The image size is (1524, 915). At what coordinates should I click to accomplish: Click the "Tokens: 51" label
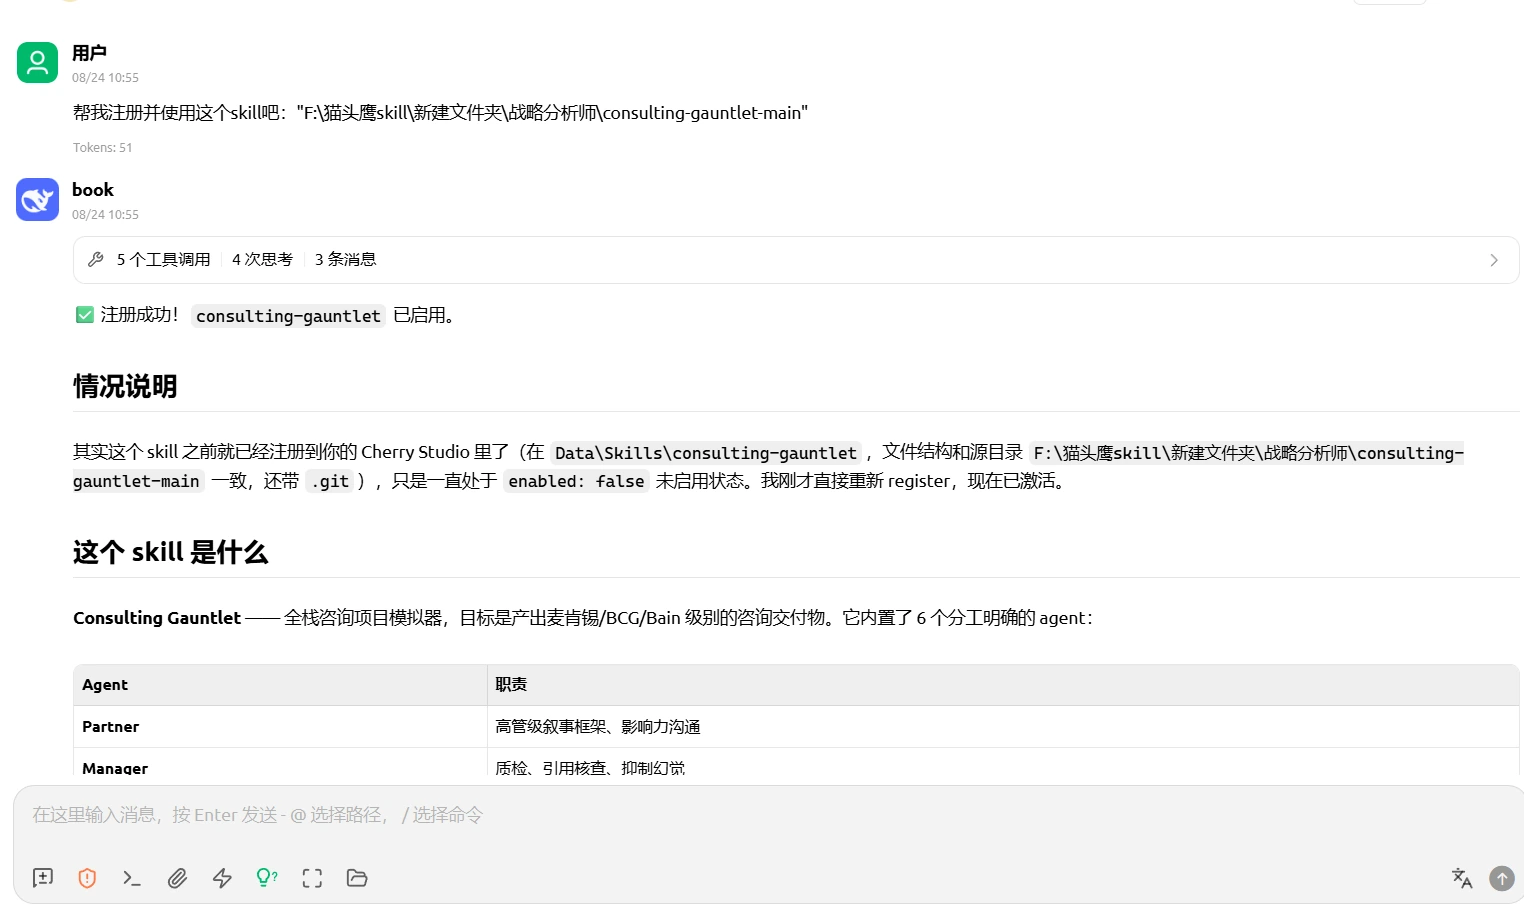click(x=102, y=148)
